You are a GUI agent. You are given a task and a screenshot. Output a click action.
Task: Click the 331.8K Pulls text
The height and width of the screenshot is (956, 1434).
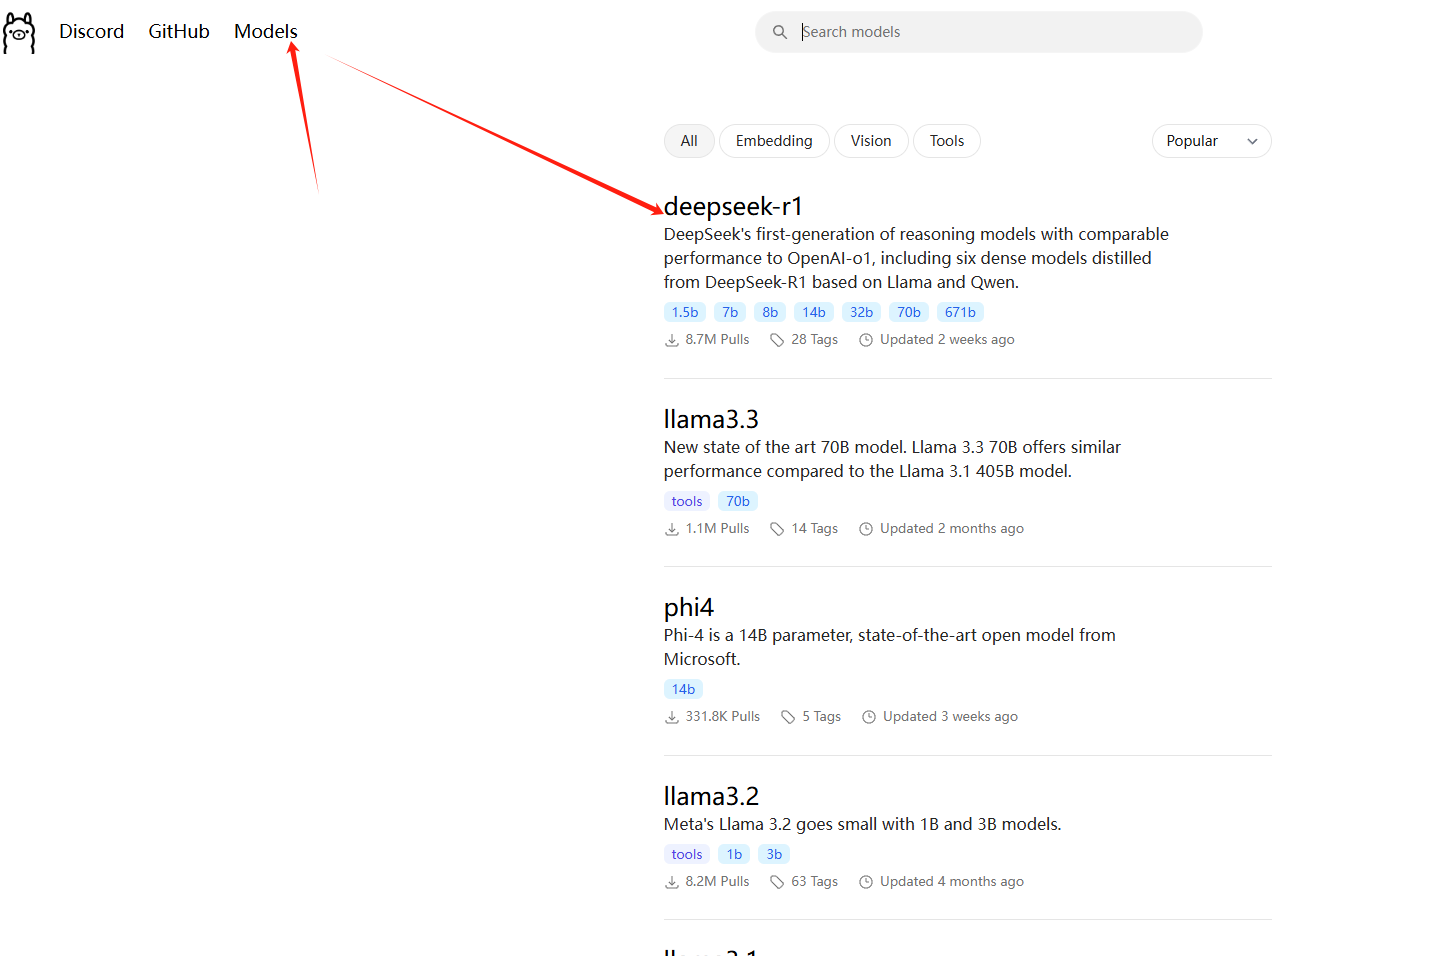pos(723,717)
